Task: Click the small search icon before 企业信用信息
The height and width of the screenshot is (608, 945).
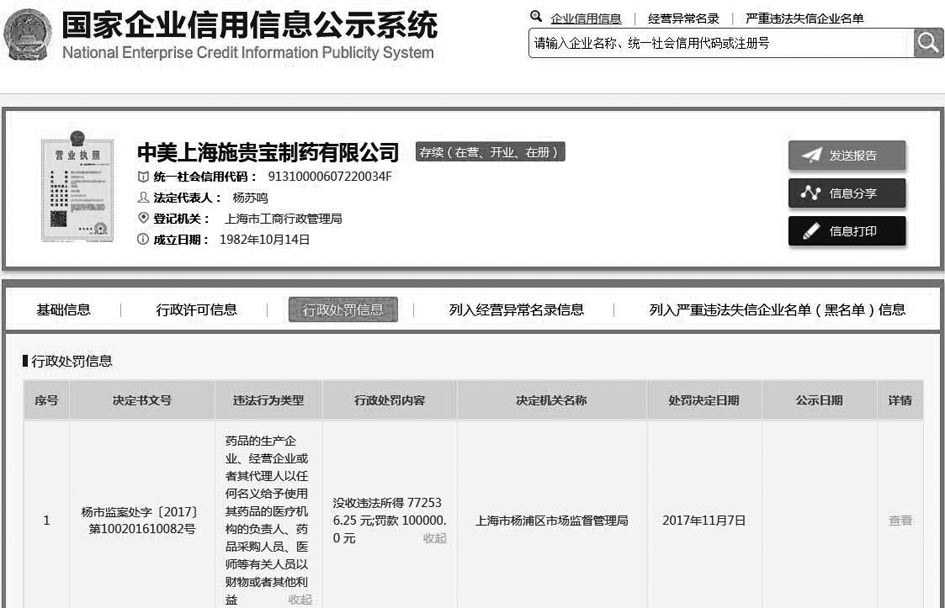Action: pyautogui.click(x=536, y=17)
